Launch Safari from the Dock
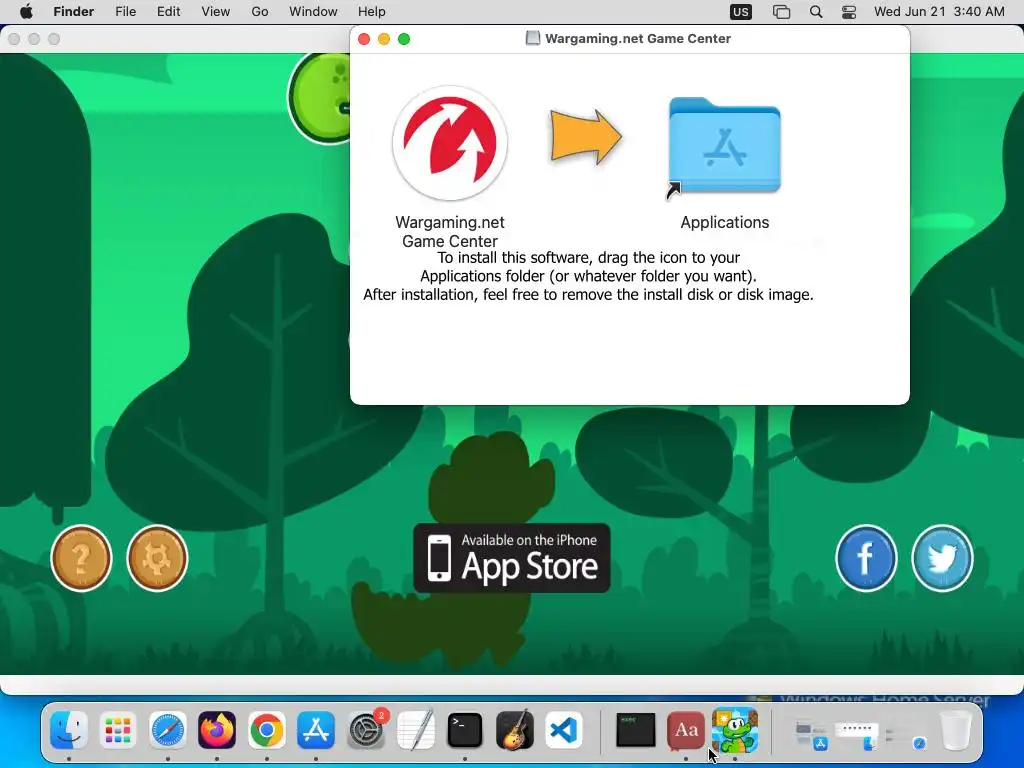 [168, 730]
